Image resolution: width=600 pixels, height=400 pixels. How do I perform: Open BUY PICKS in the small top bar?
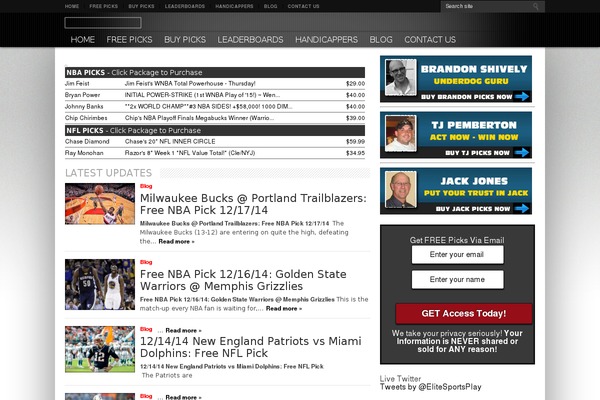click(142, 6)
